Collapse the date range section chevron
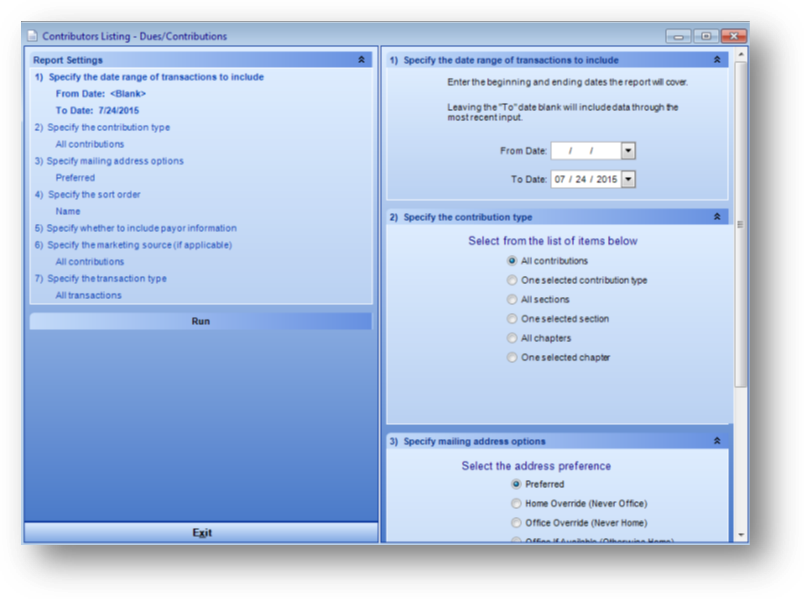This screenshot has height=599, width=804. (x=717, y=60)
